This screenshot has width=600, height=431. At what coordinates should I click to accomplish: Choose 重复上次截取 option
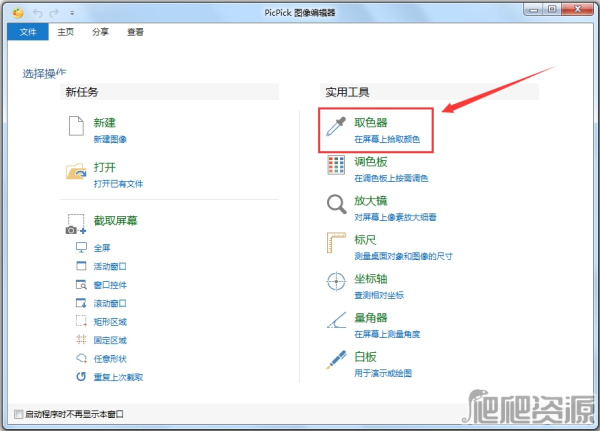coord(118,377)
